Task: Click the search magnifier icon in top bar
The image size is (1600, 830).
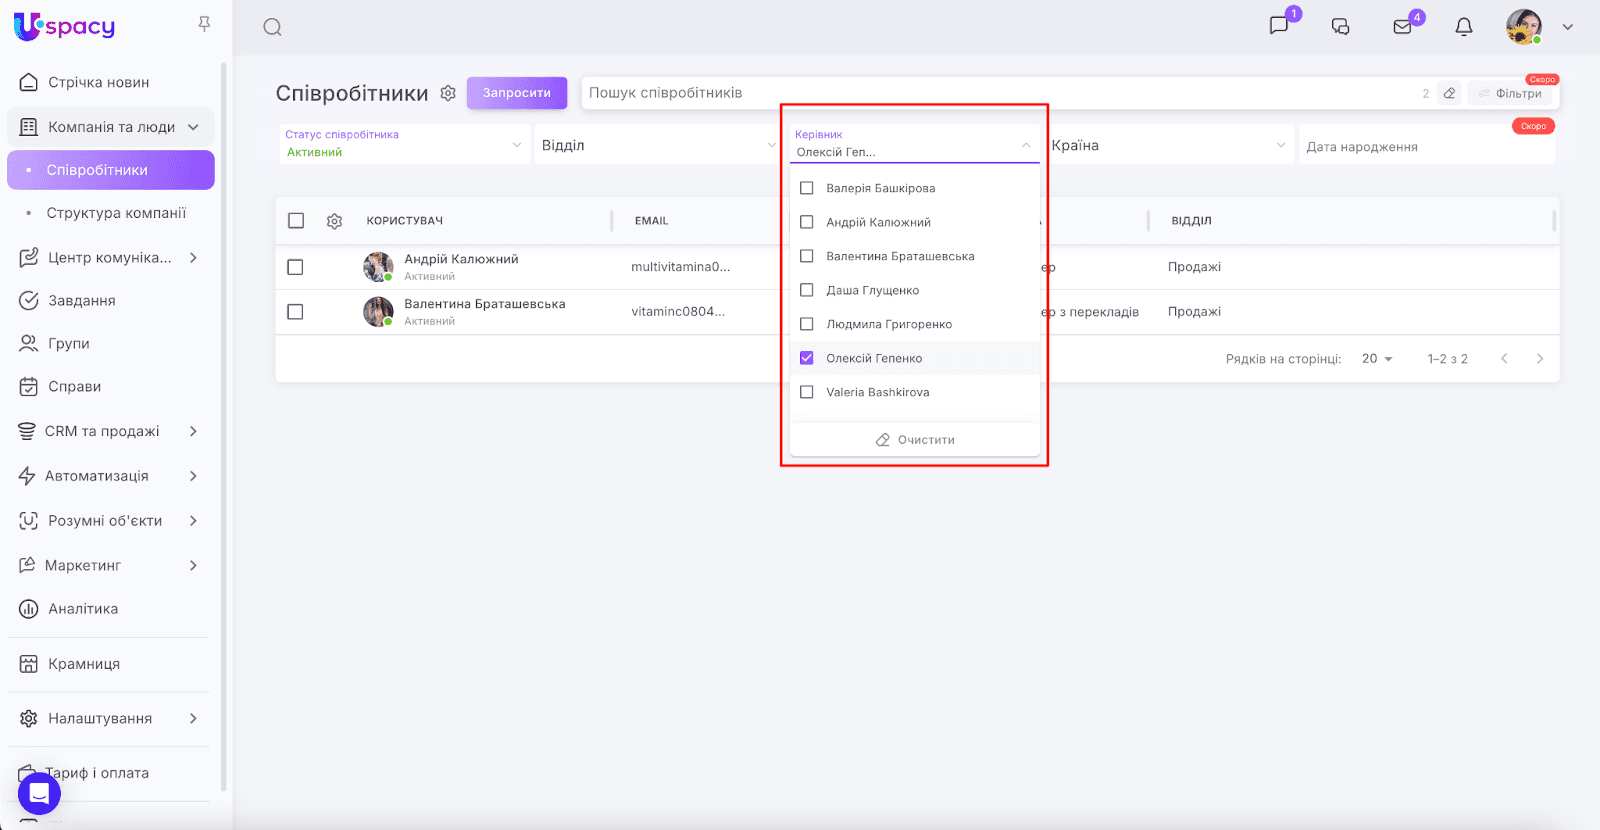Action: [x=272, y=27]
